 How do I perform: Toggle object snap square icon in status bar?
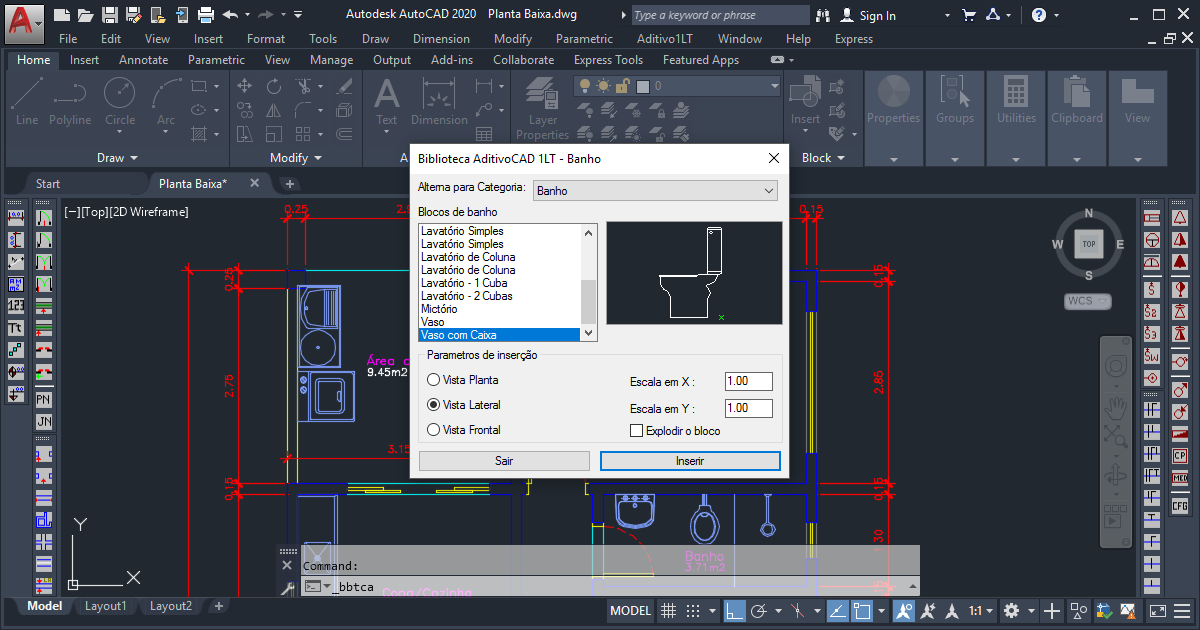pos(862,611)
